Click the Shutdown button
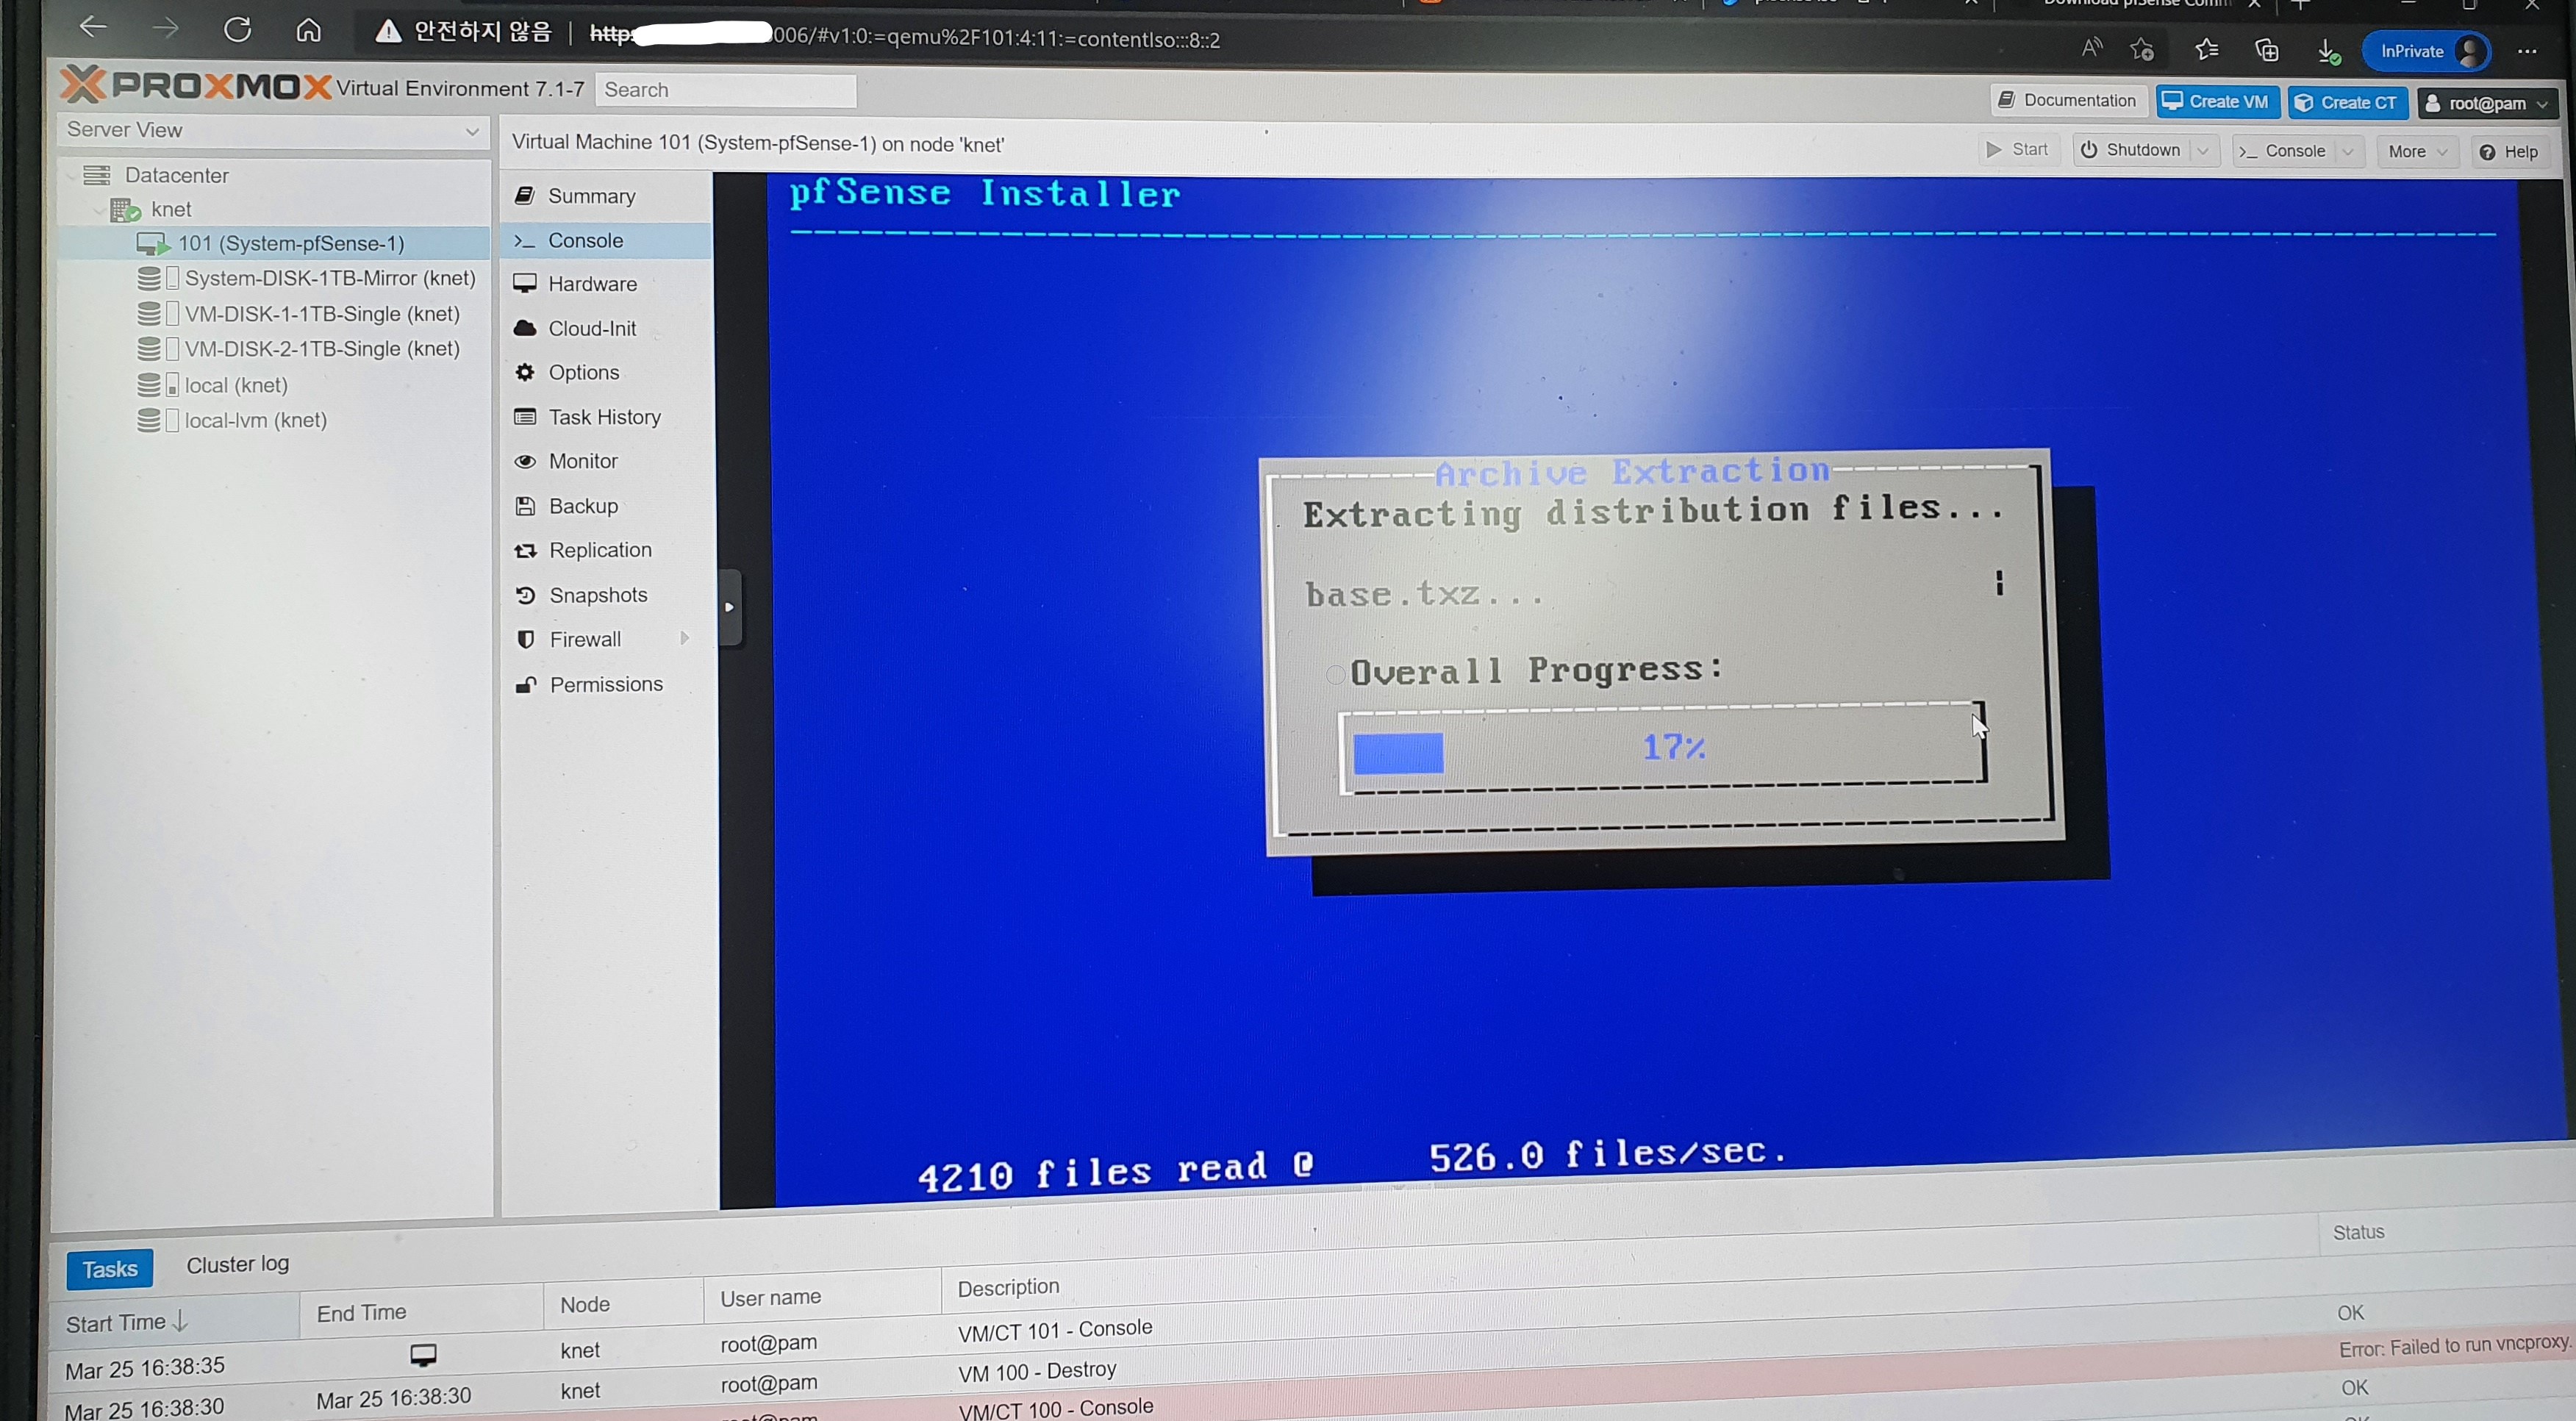Screen dimensions: 2576x1421 coord(2131,150)
